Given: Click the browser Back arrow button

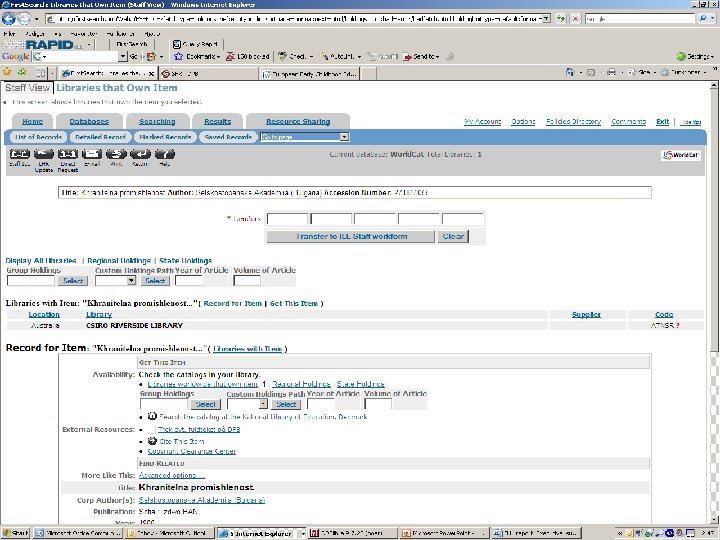Looking at the screenshot, I should 9,18.
